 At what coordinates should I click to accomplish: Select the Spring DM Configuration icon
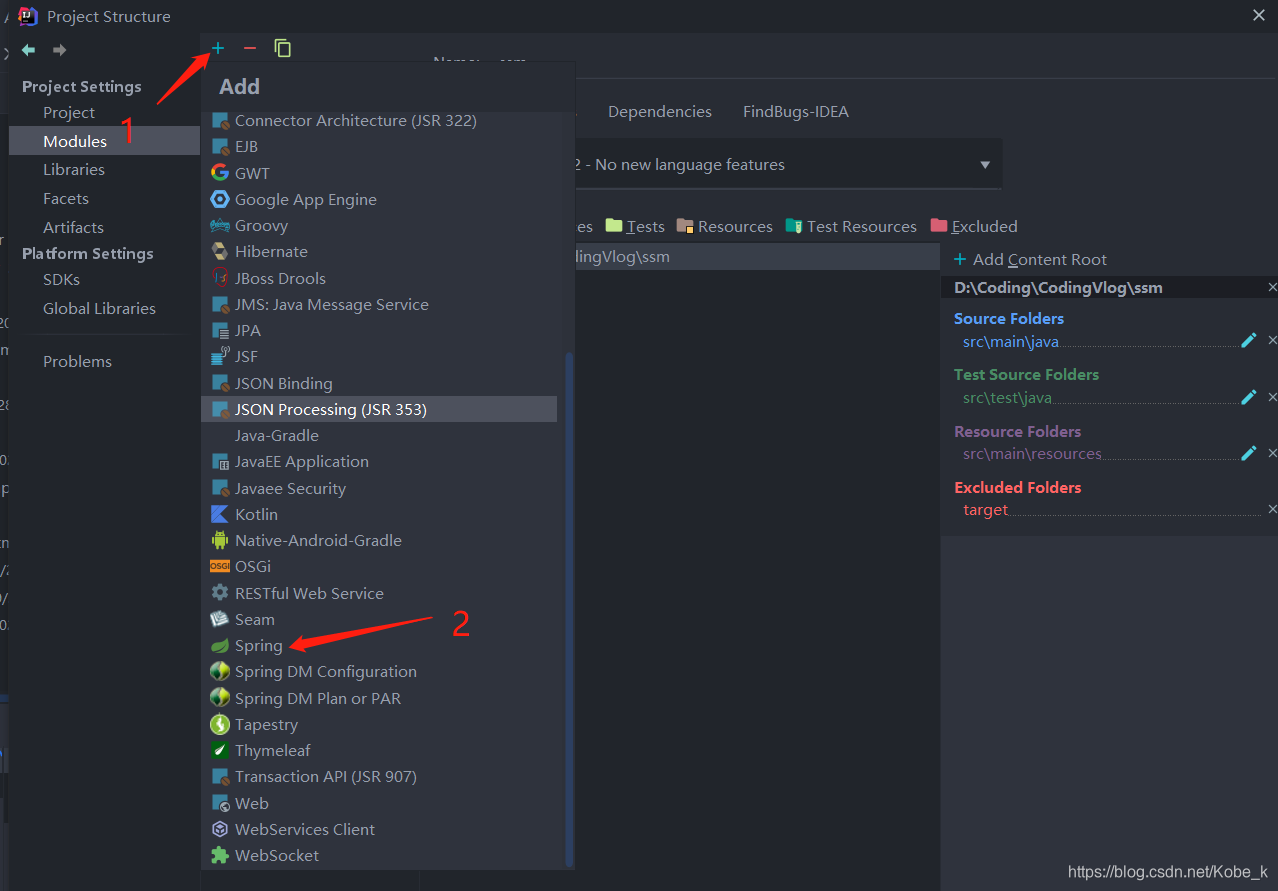coord(220,671)
